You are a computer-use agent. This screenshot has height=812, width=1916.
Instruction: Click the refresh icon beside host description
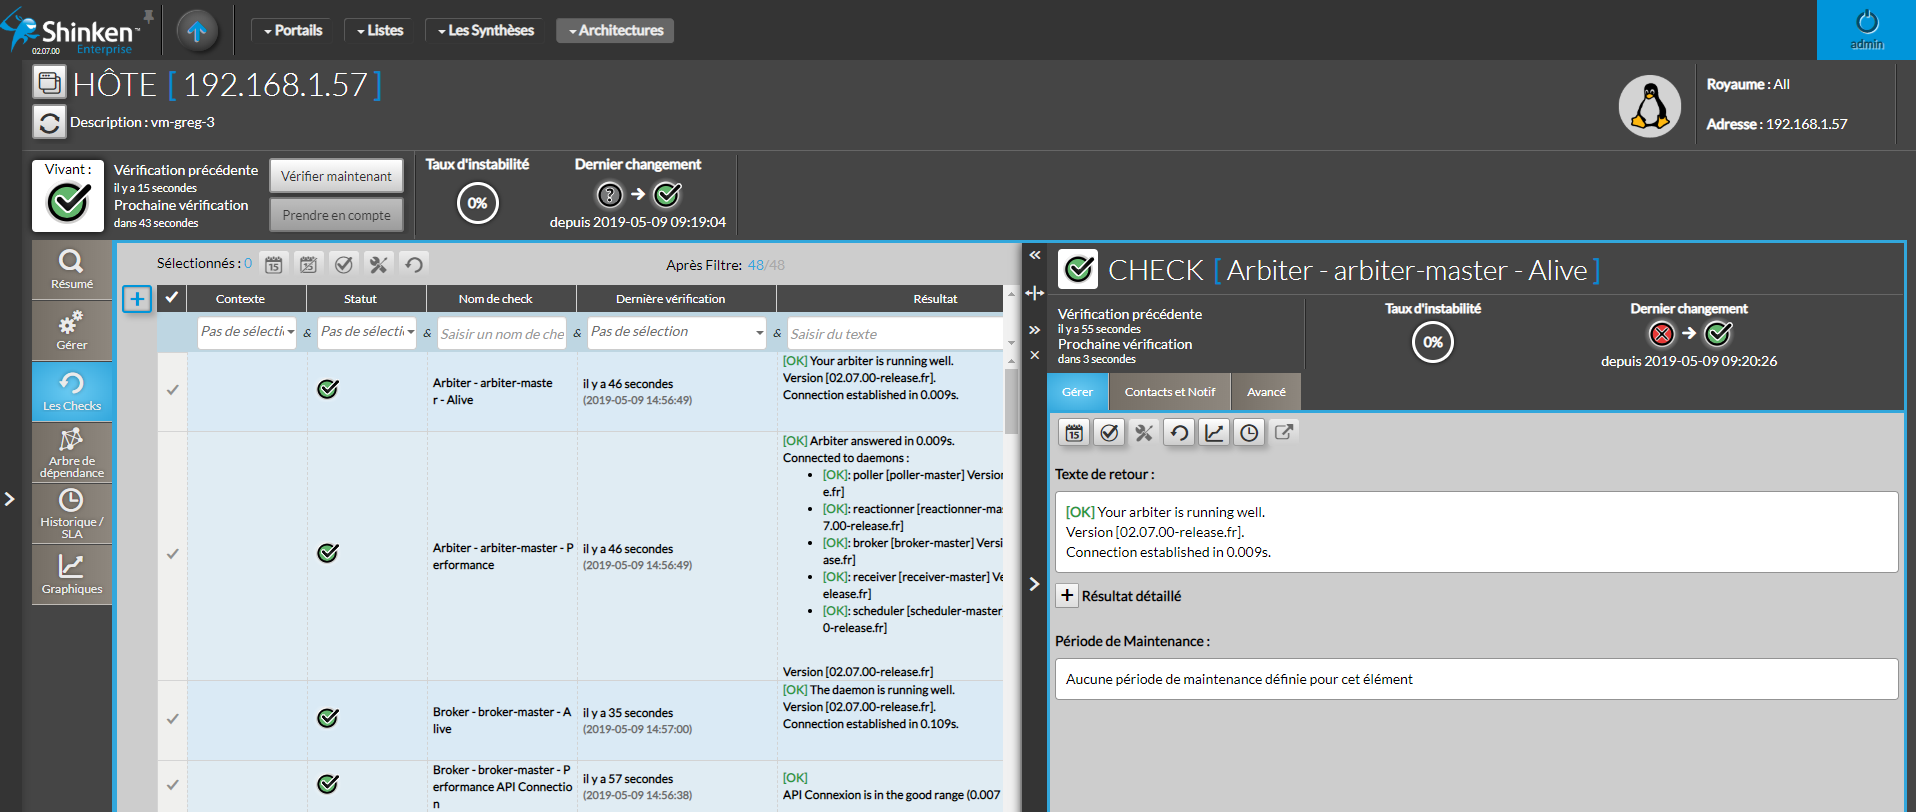point(49,122)
